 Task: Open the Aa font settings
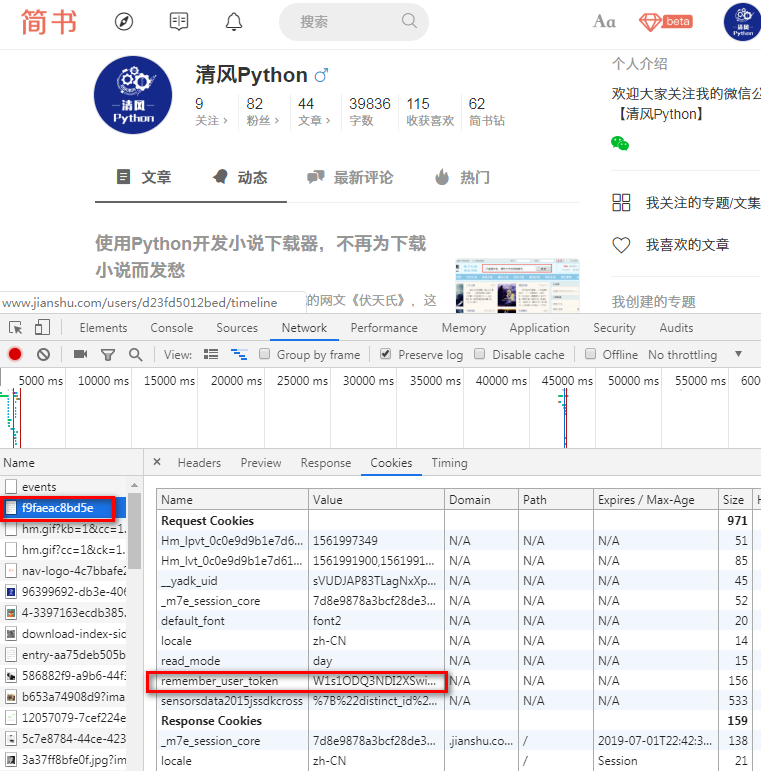[x=604, y=22]
